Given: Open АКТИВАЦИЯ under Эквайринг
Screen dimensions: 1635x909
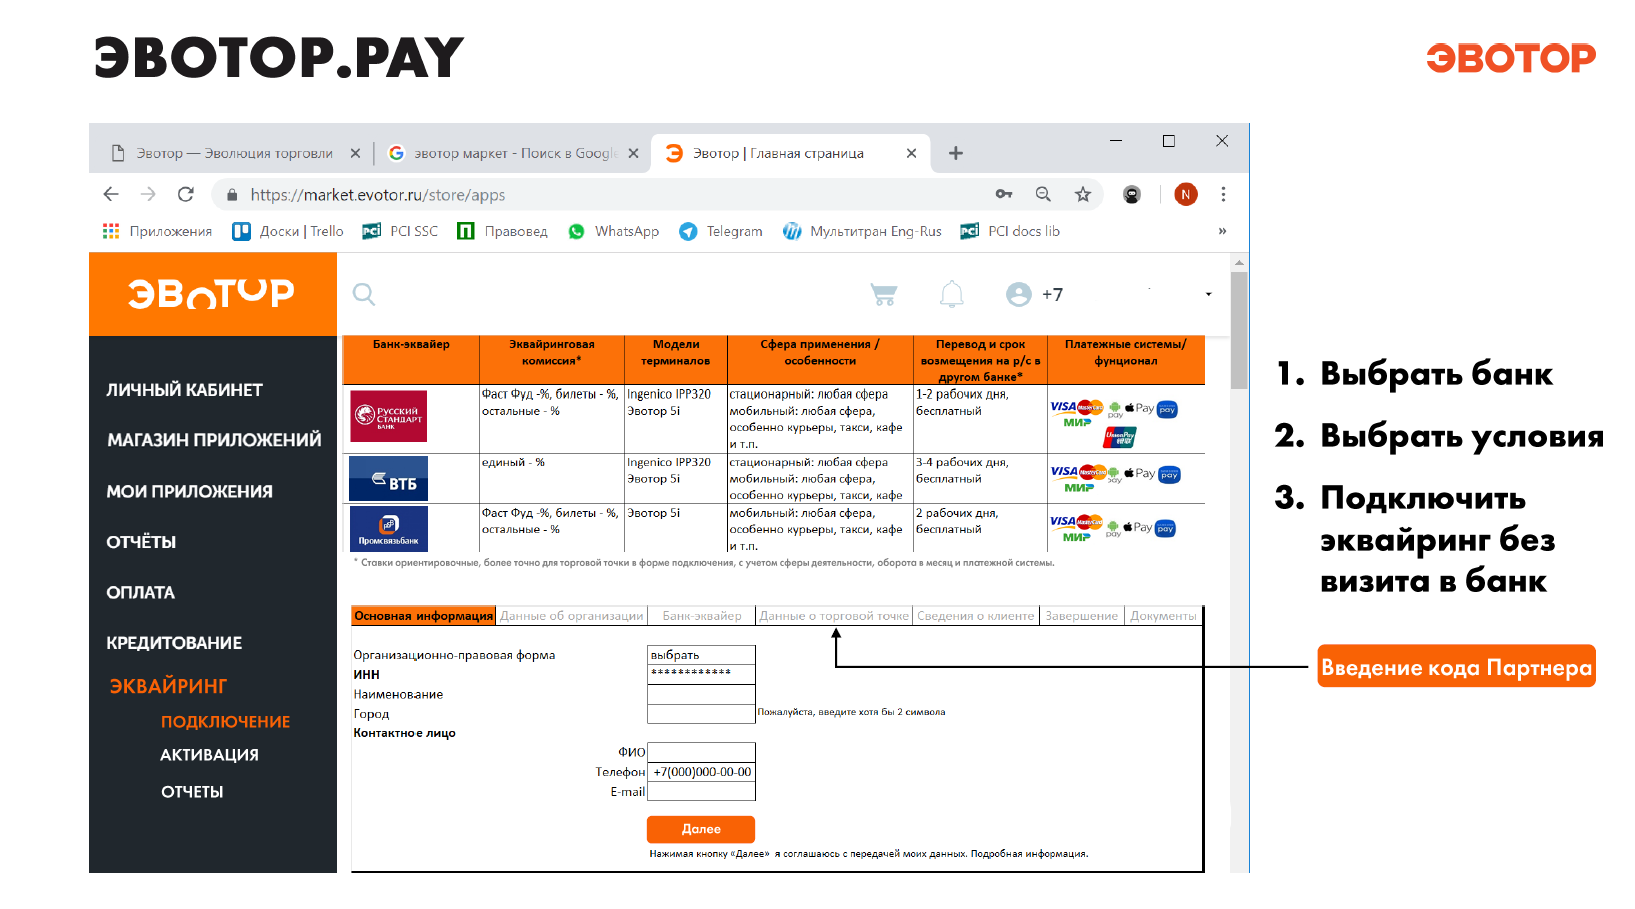Looking at the screenshot, I should click(210, 755).
